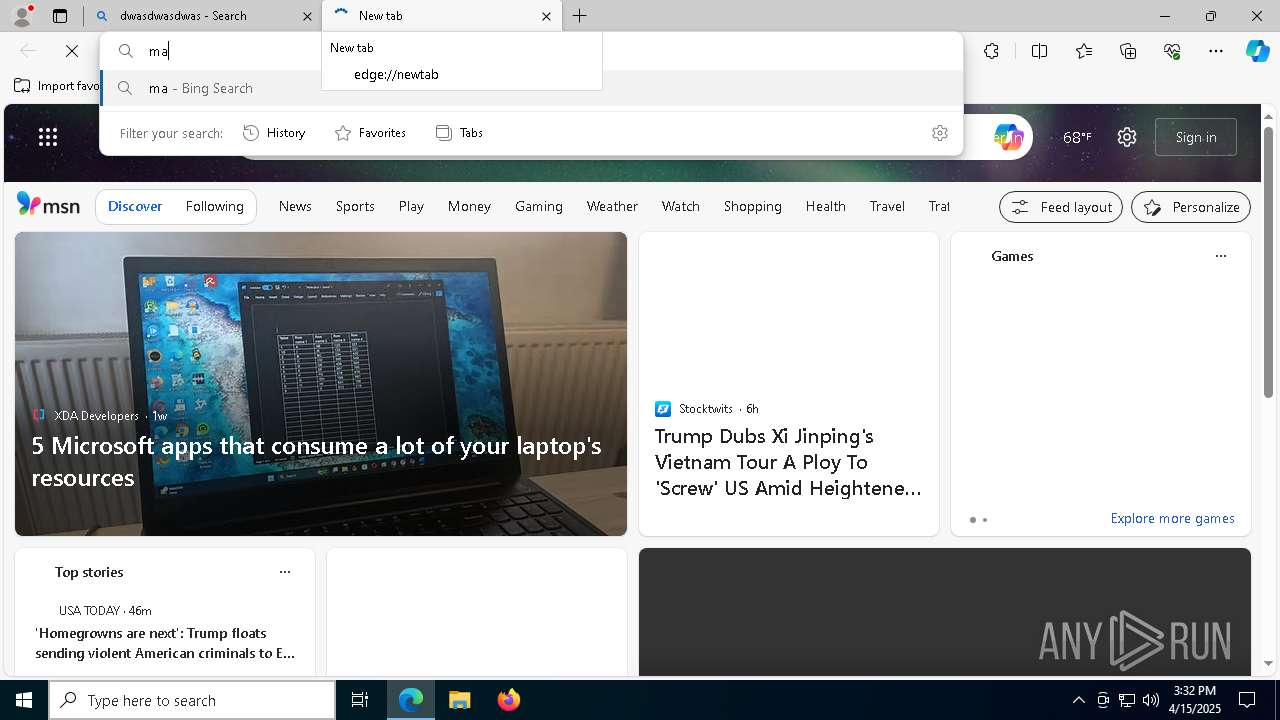Go to the msn logo home

pyautogui.click(x=48, y=205)
